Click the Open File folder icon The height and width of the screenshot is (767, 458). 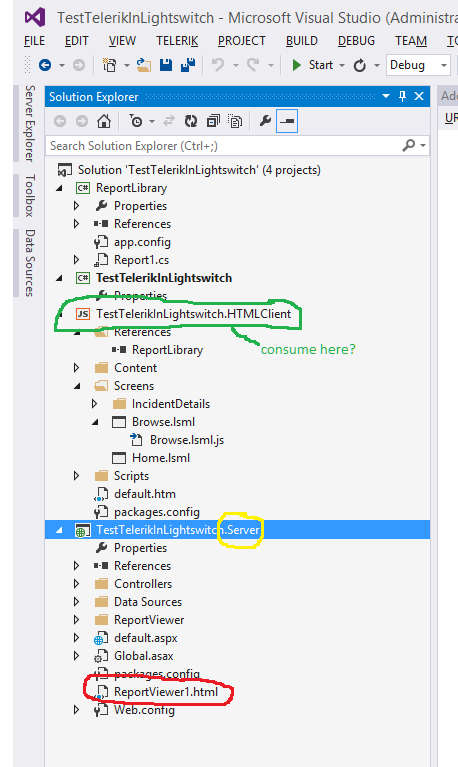coord(143,65)
